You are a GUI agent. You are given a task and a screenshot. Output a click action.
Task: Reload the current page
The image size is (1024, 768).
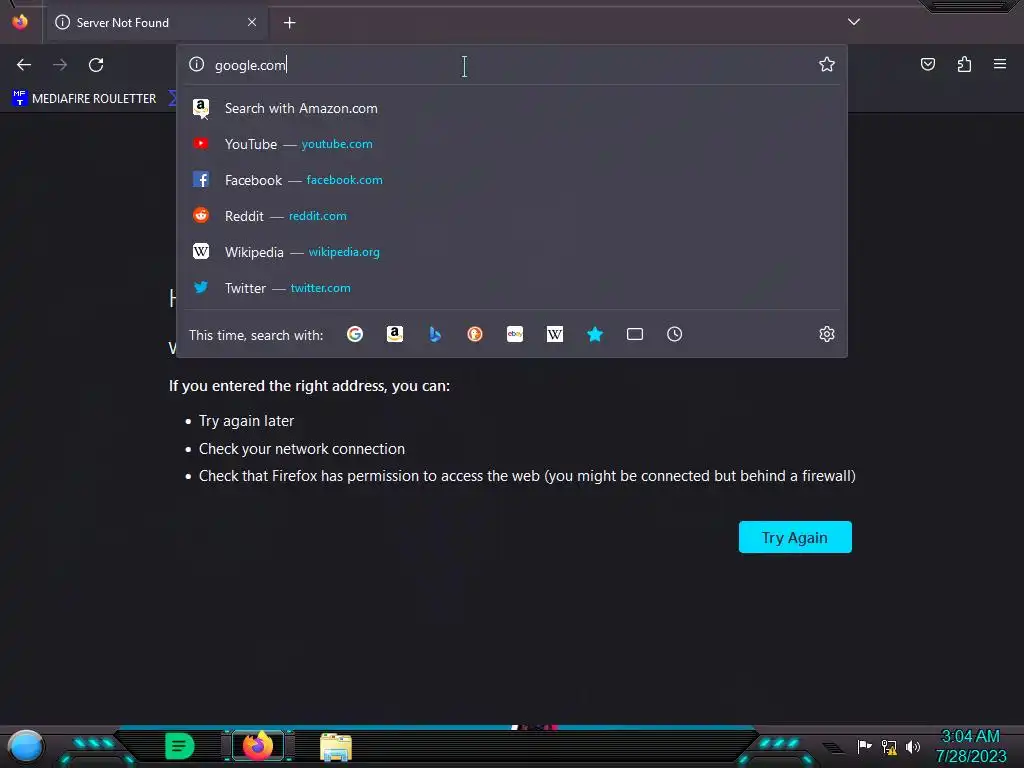point(96,65)
